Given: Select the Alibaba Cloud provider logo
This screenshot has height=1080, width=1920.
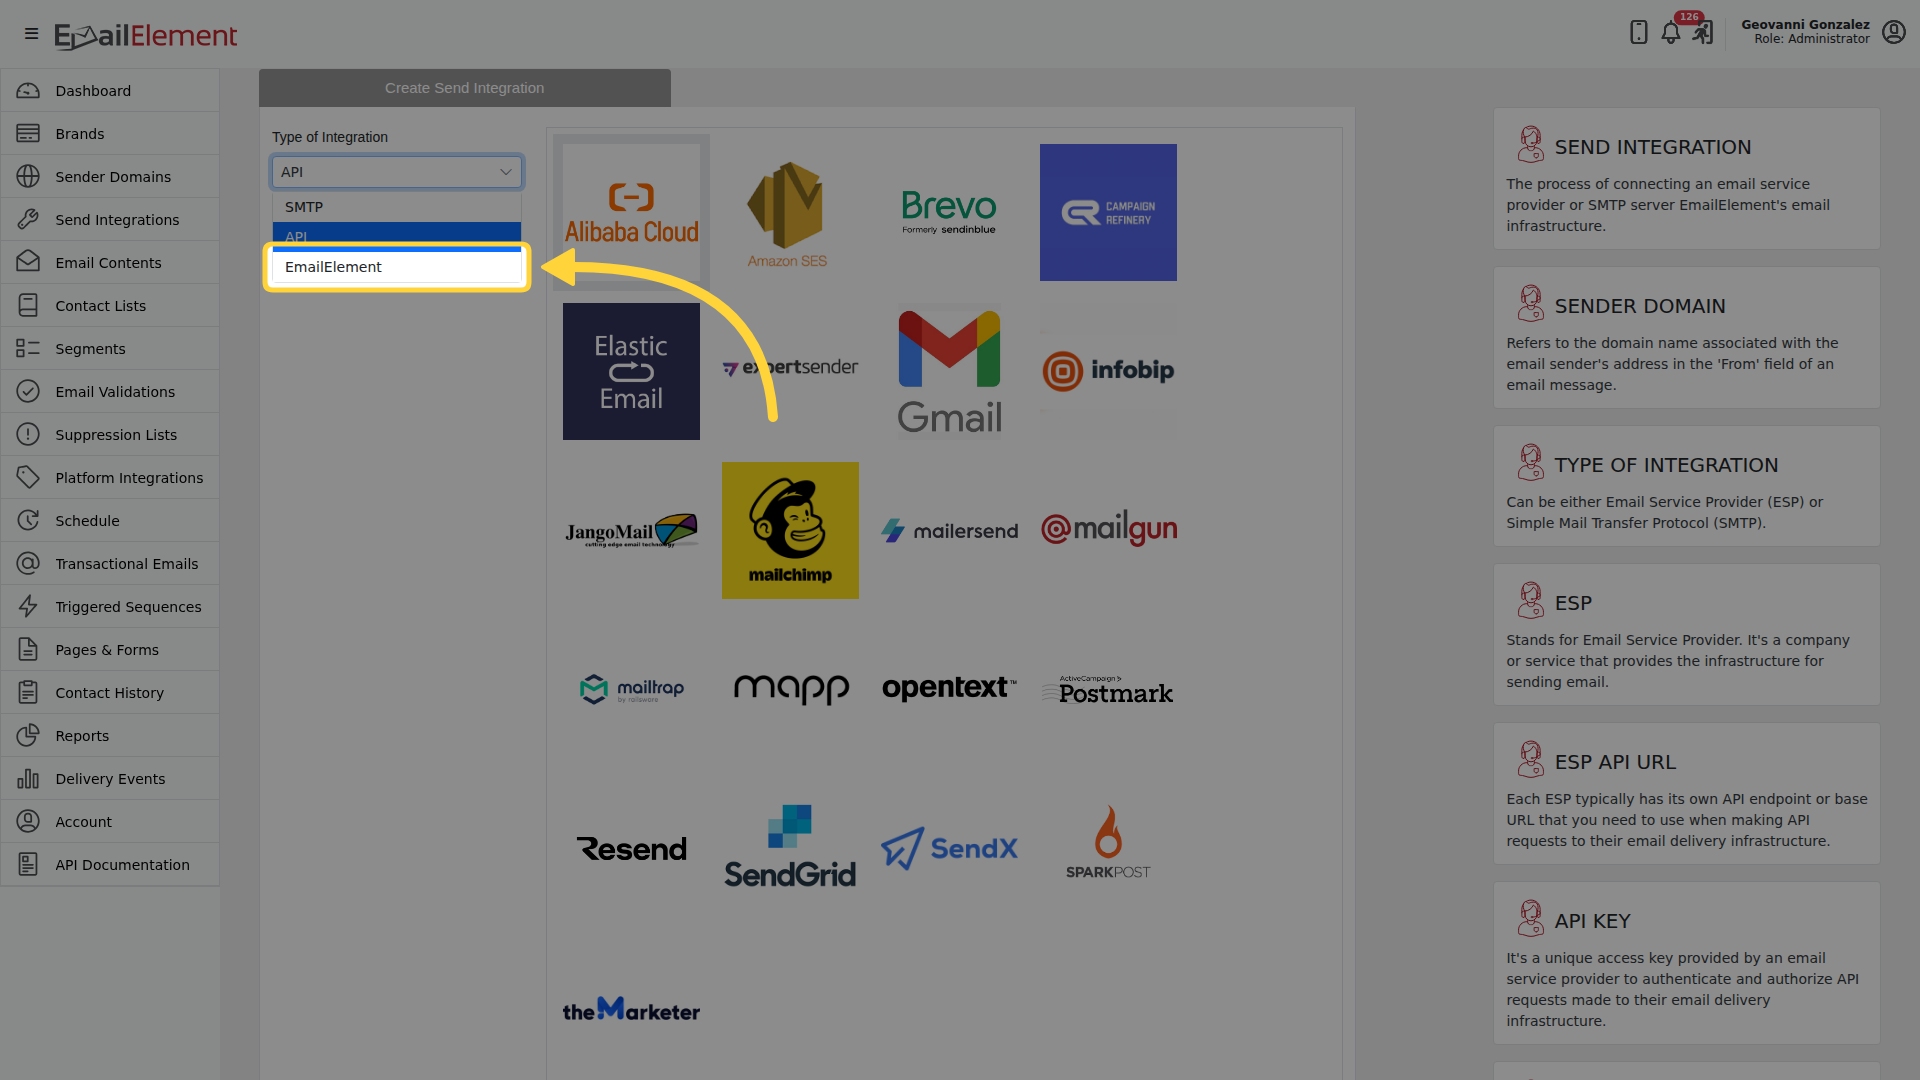Looking at the screenshot, I should tap(631, 212).
